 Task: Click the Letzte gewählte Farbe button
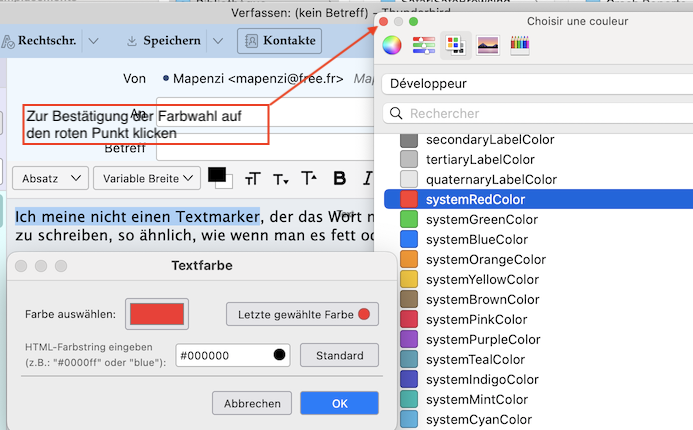[x=302, y=314]
